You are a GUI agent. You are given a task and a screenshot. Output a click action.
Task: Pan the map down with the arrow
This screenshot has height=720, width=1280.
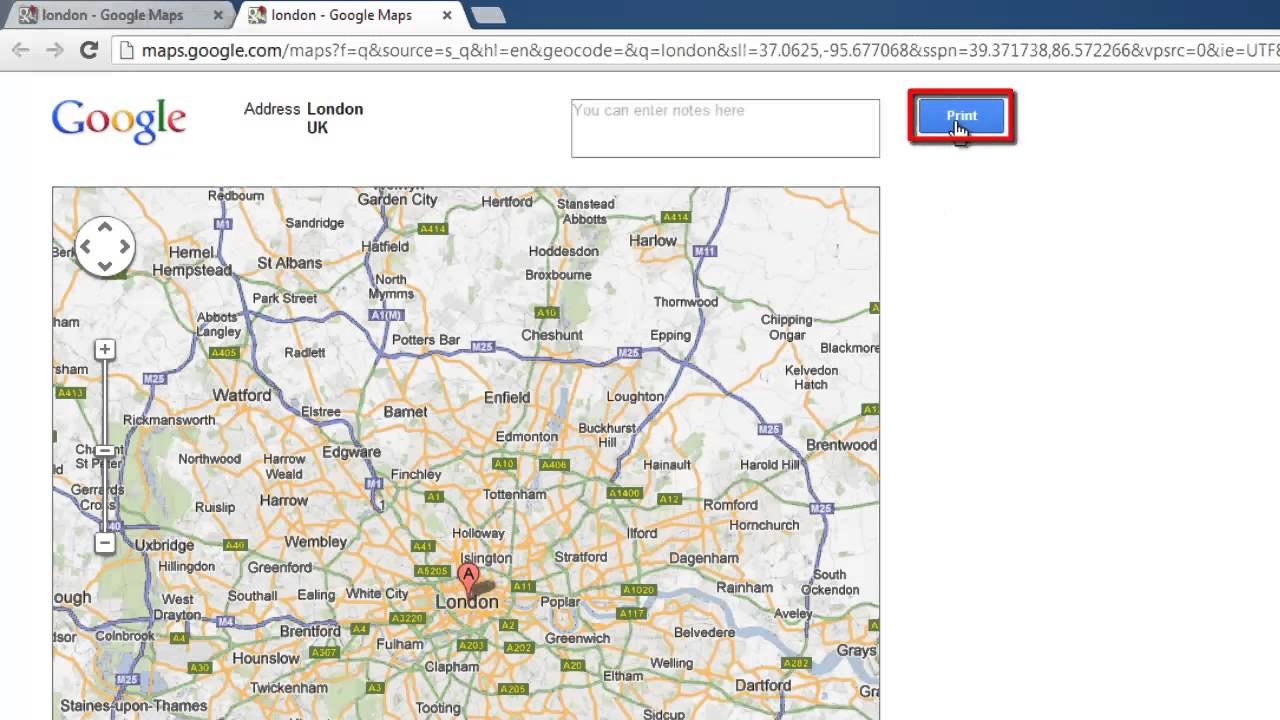[105, 265]
